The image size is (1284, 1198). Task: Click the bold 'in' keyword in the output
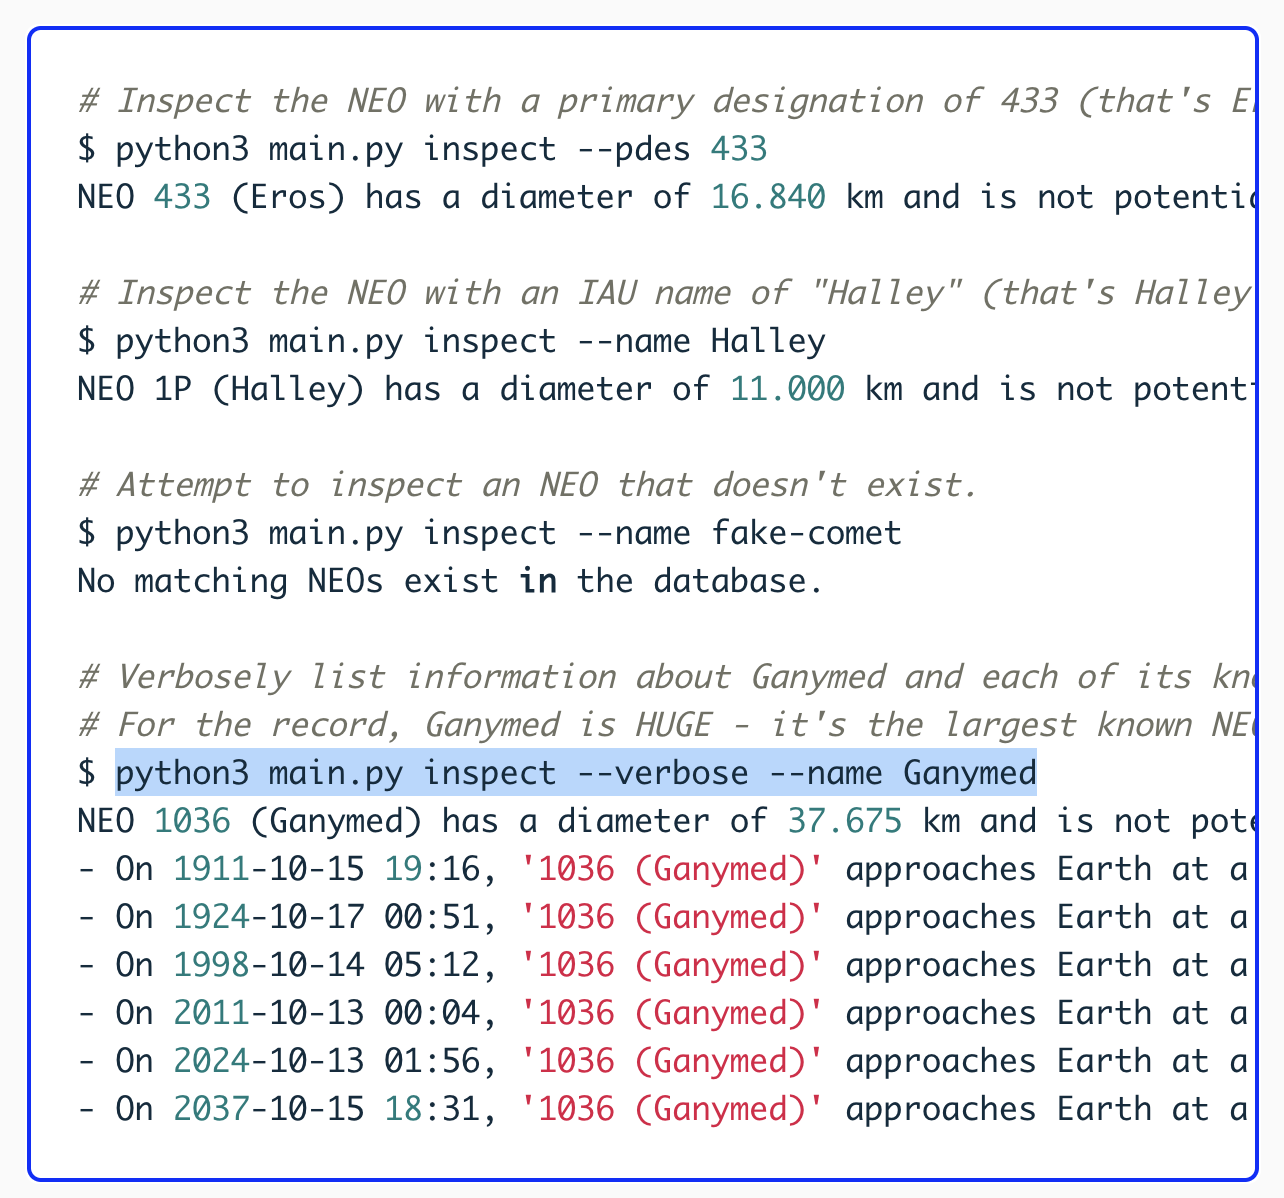(x=538, y=581)
